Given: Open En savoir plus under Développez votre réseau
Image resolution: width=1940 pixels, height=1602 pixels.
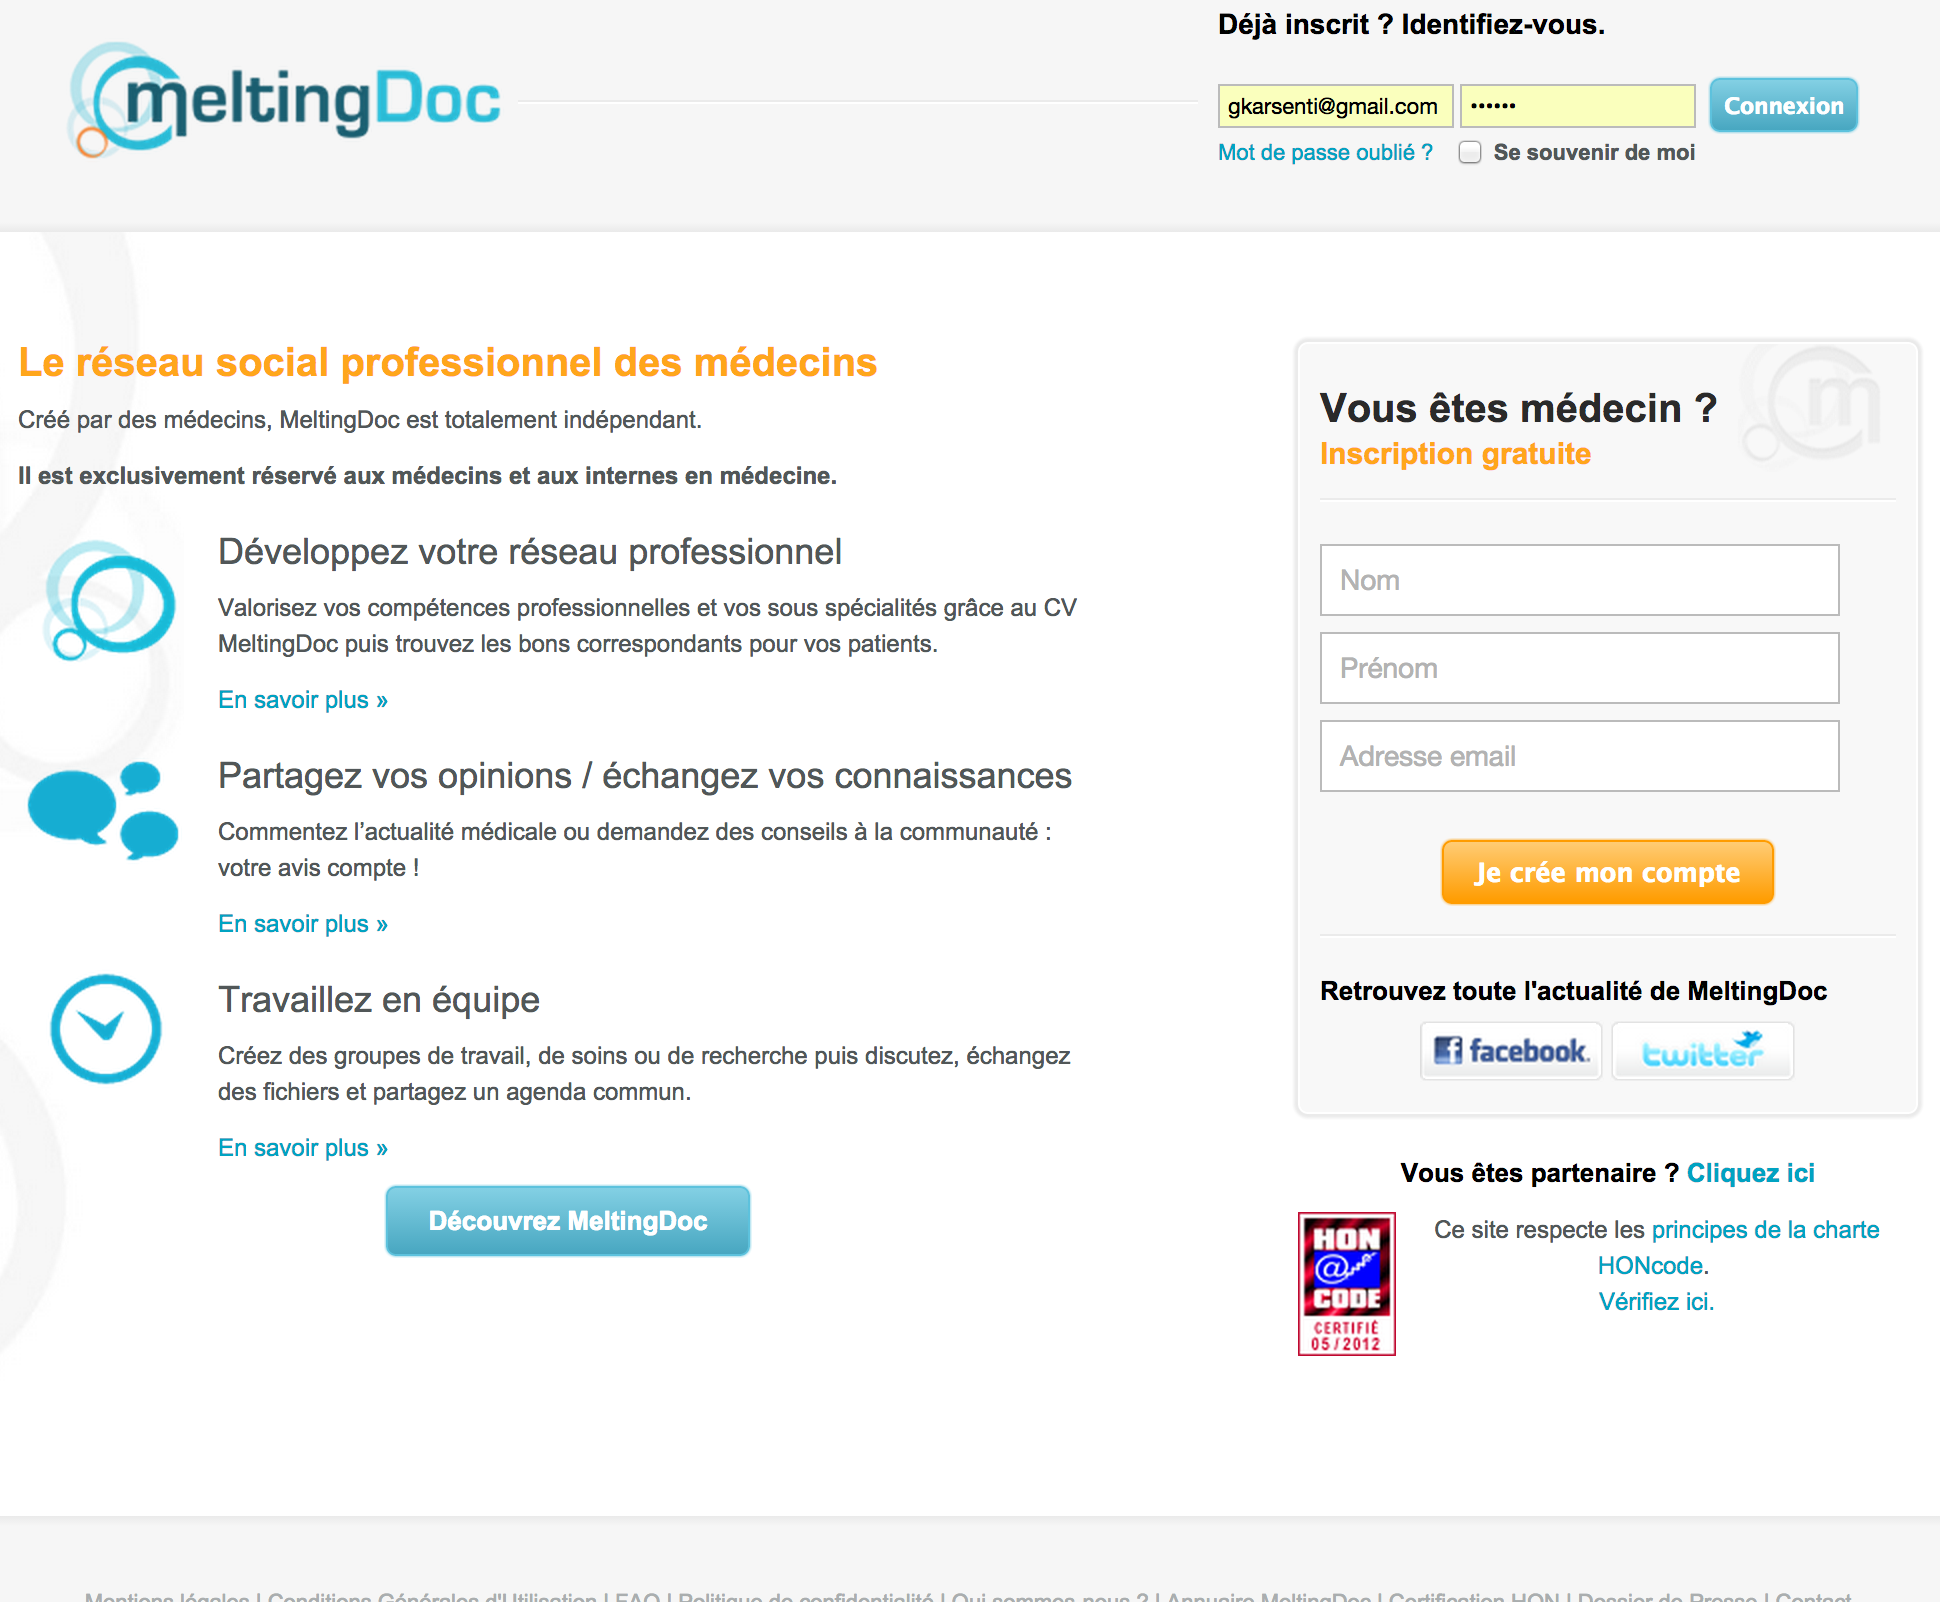Looking at the screenshot, I should click(303, 700).
